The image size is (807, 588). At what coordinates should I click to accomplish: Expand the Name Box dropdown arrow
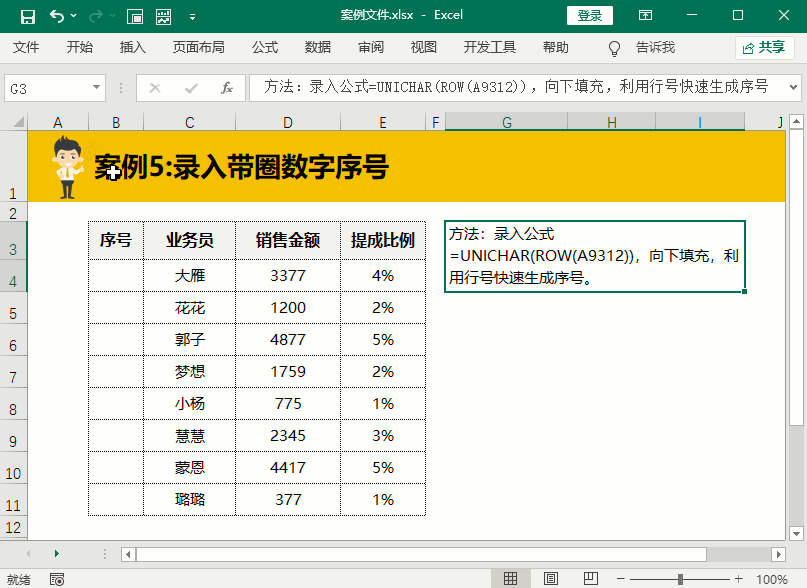96,88
